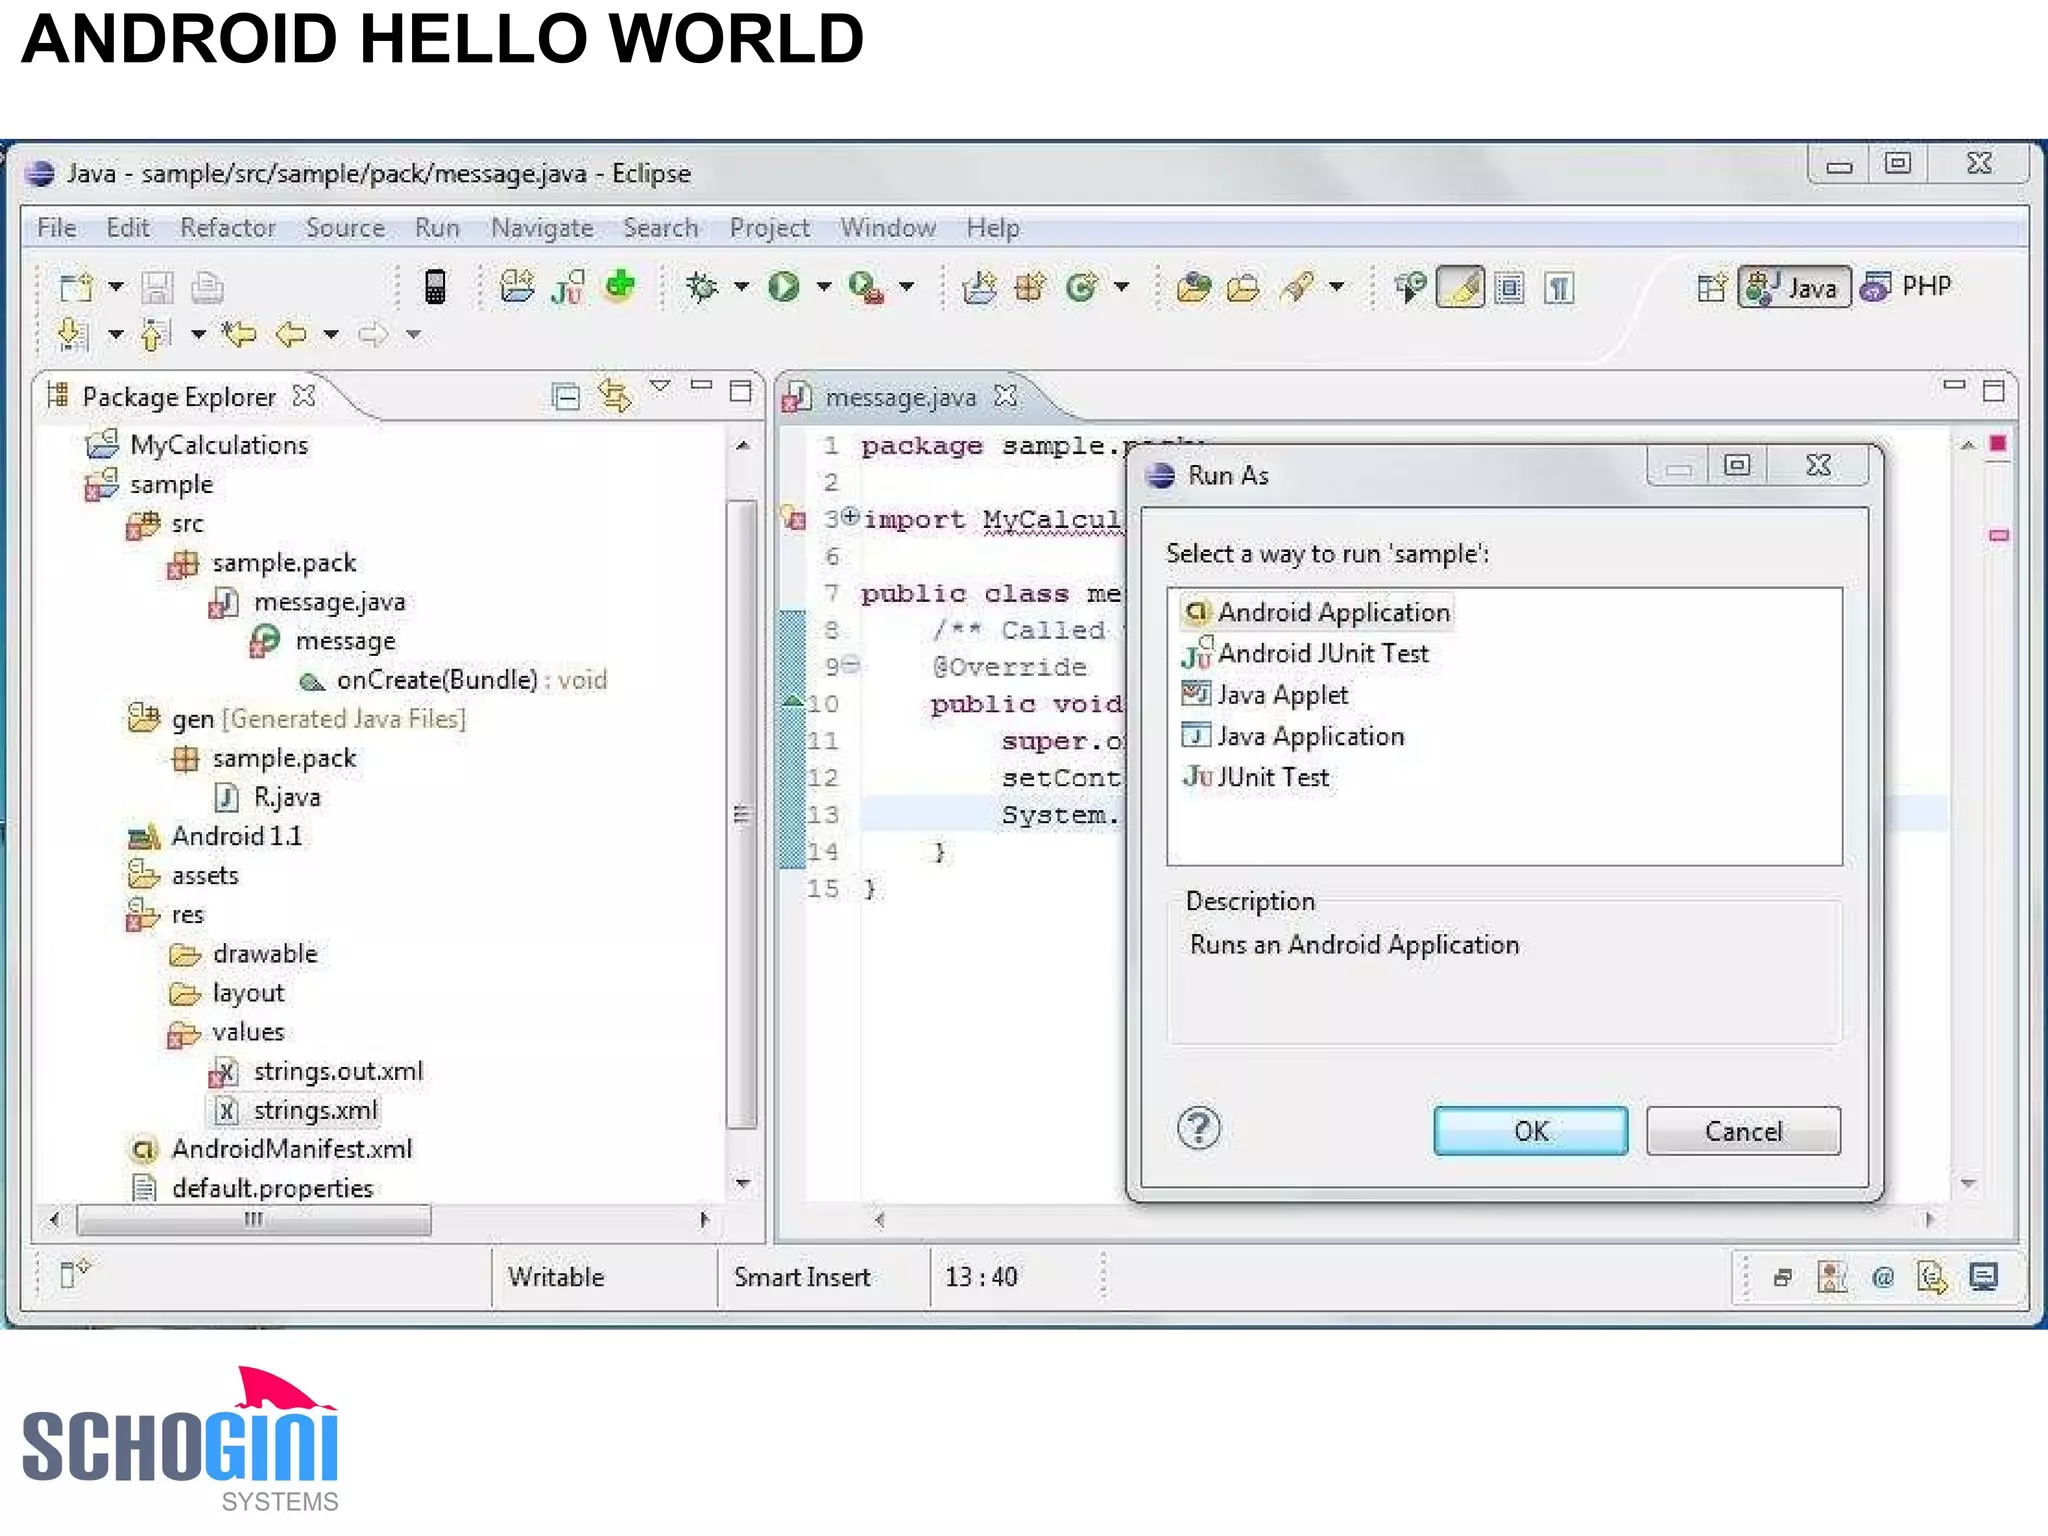Click the Last Edit Location arrow icon
The height and width of the screenshot is (1536, 2048).
click(239, 333)
